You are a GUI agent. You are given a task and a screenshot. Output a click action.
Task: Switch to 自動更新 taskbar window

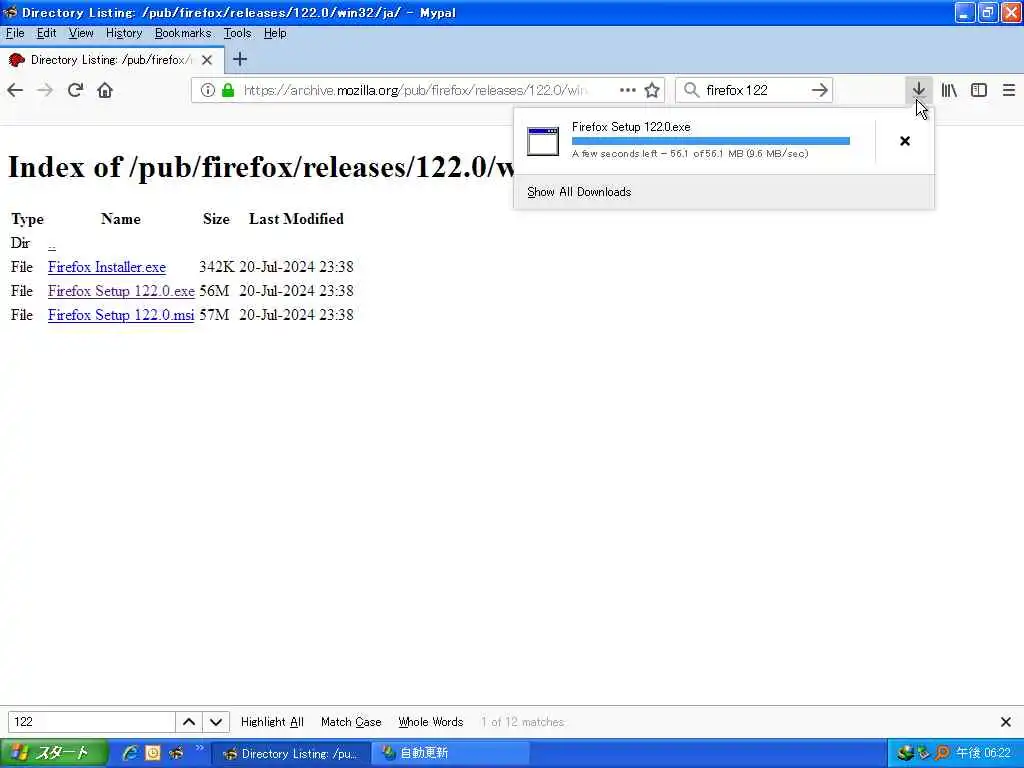pos(450,753)
